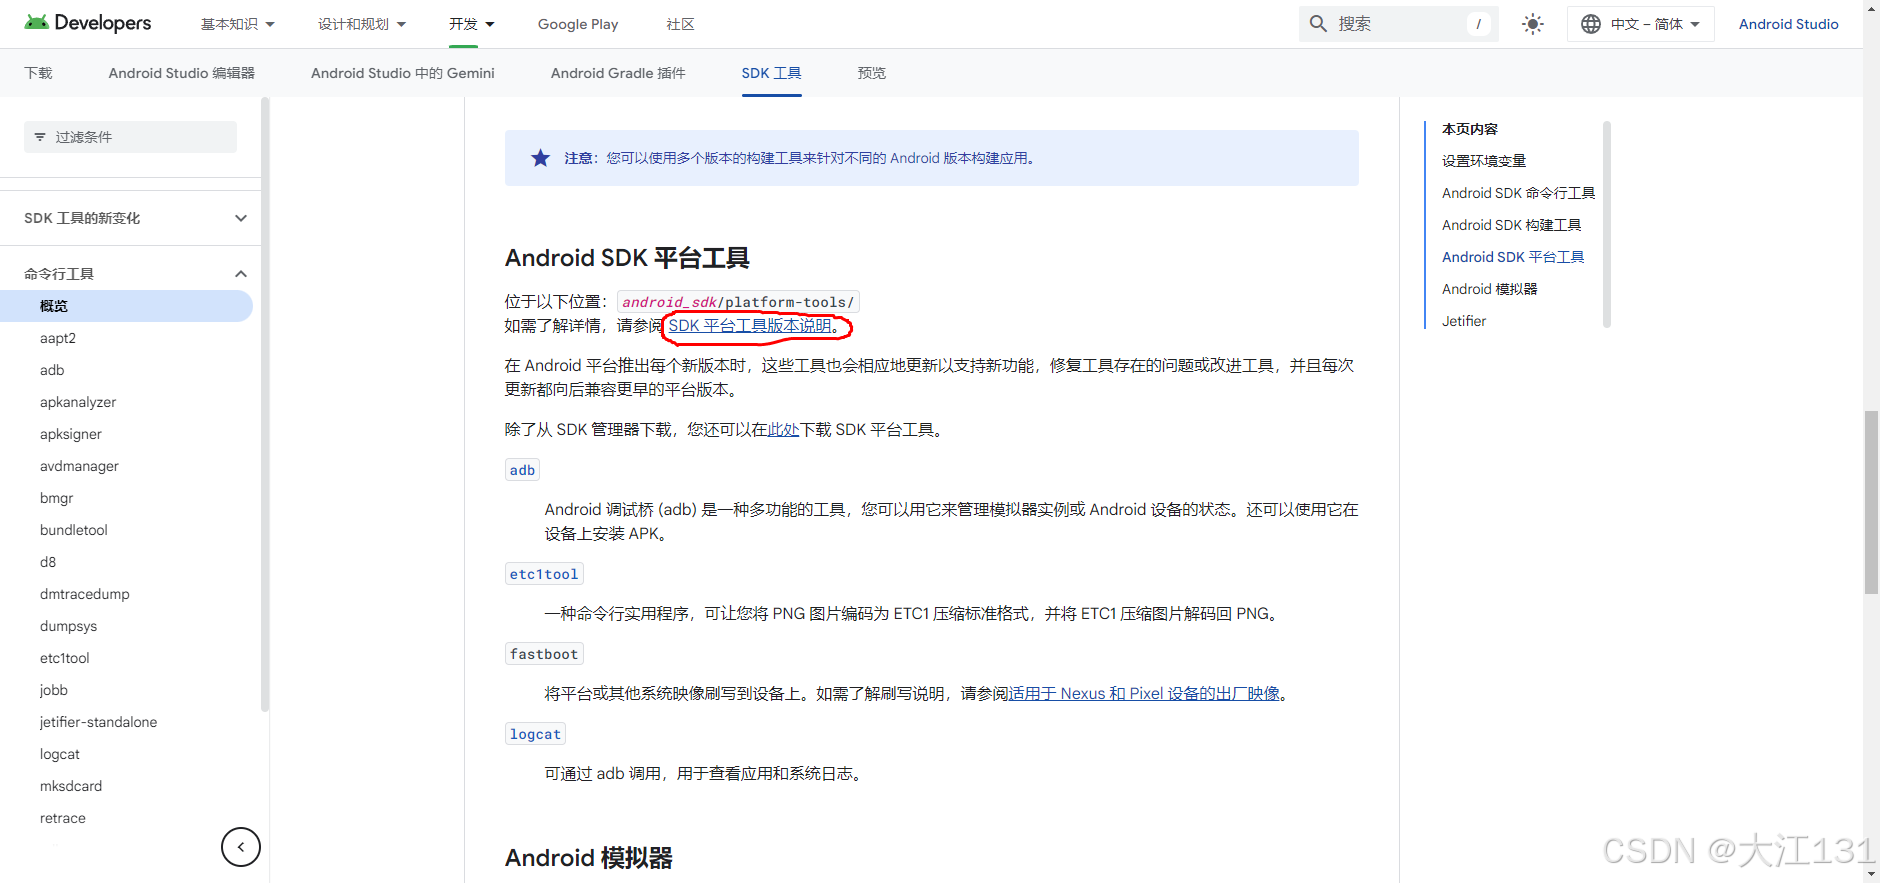Open apkanalyzer in the sidebar
The width and height of the screenshot is (1880, 883).
tap(78, 402)
